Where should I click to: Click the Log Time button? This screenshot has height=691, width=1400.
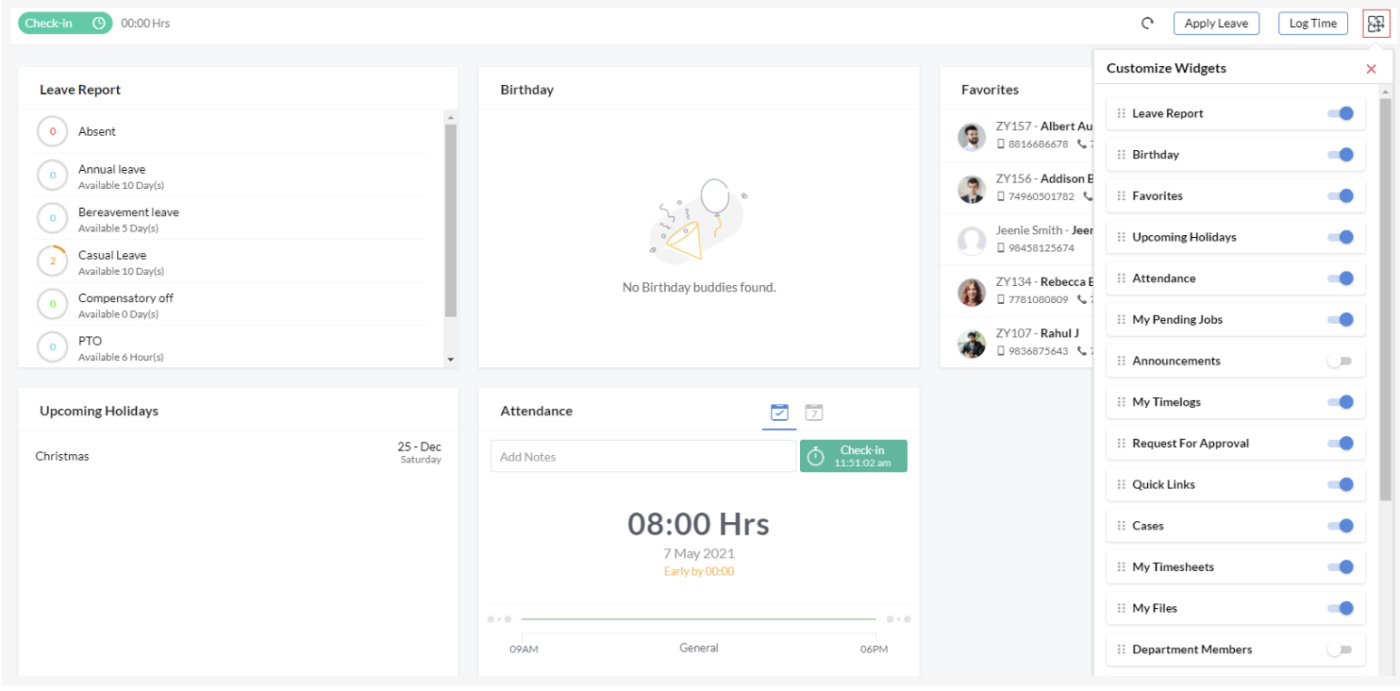(1313, 22)
